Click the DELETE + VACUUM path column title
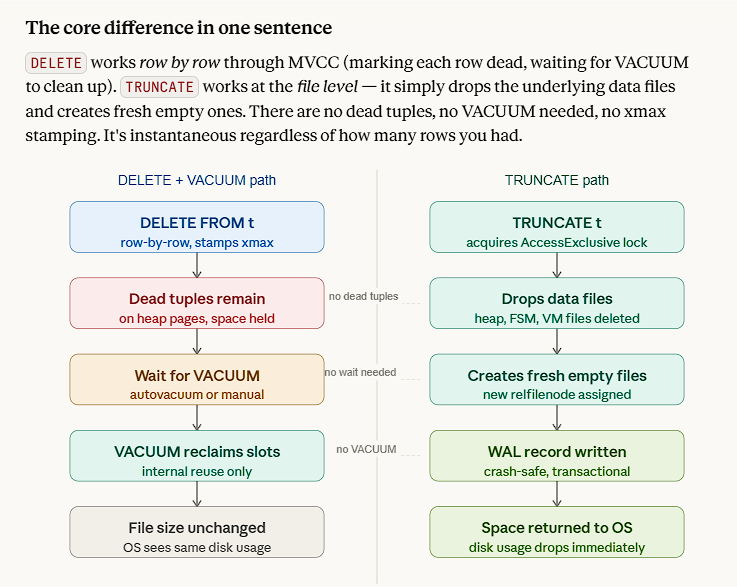737x587 pixels. coord(197,181)
